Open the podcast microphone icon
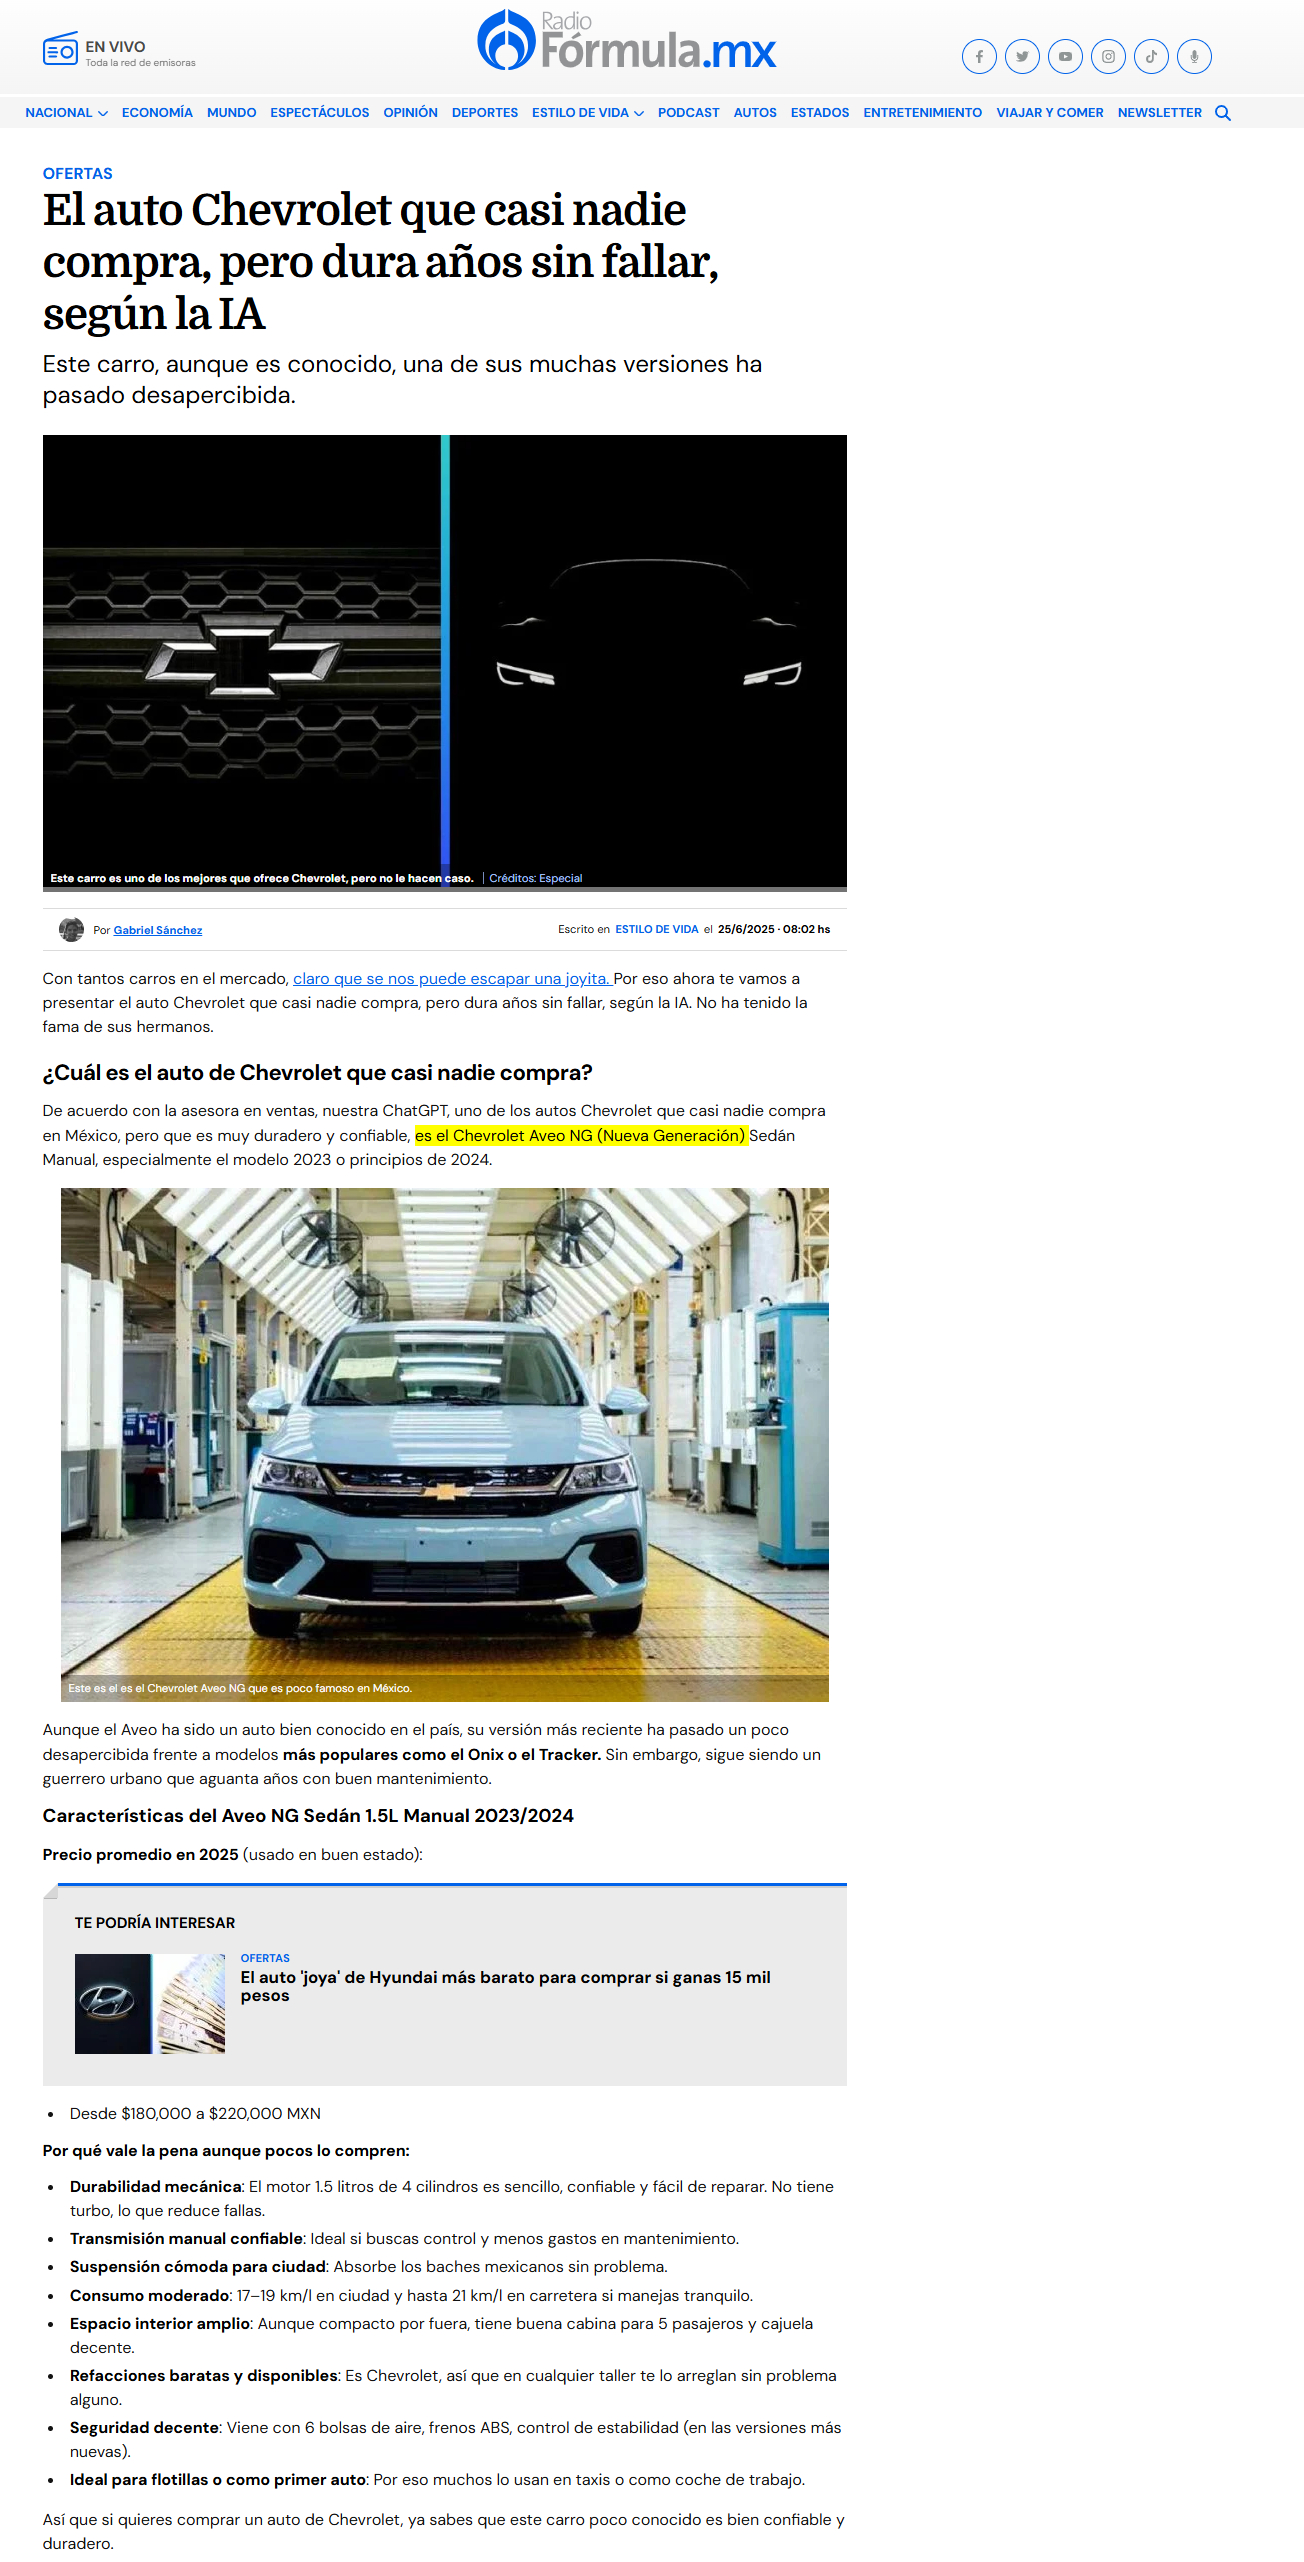Screen dimensions: 1304x2562 point(1194,57)
